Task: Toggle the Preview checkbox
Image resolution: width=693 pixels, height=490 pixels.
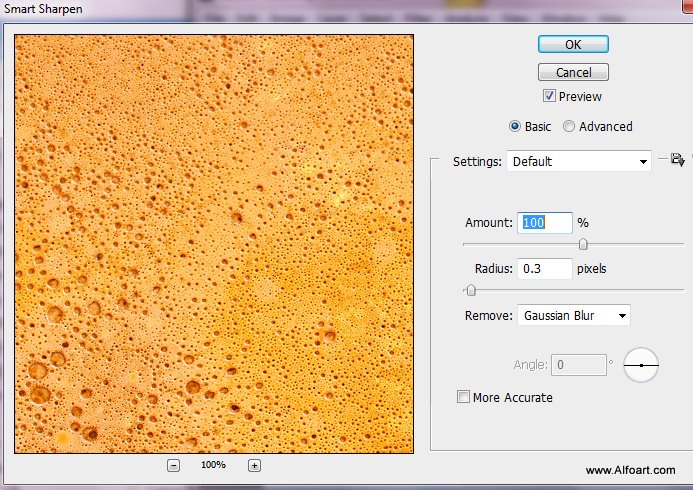Action: coord(549,96)
